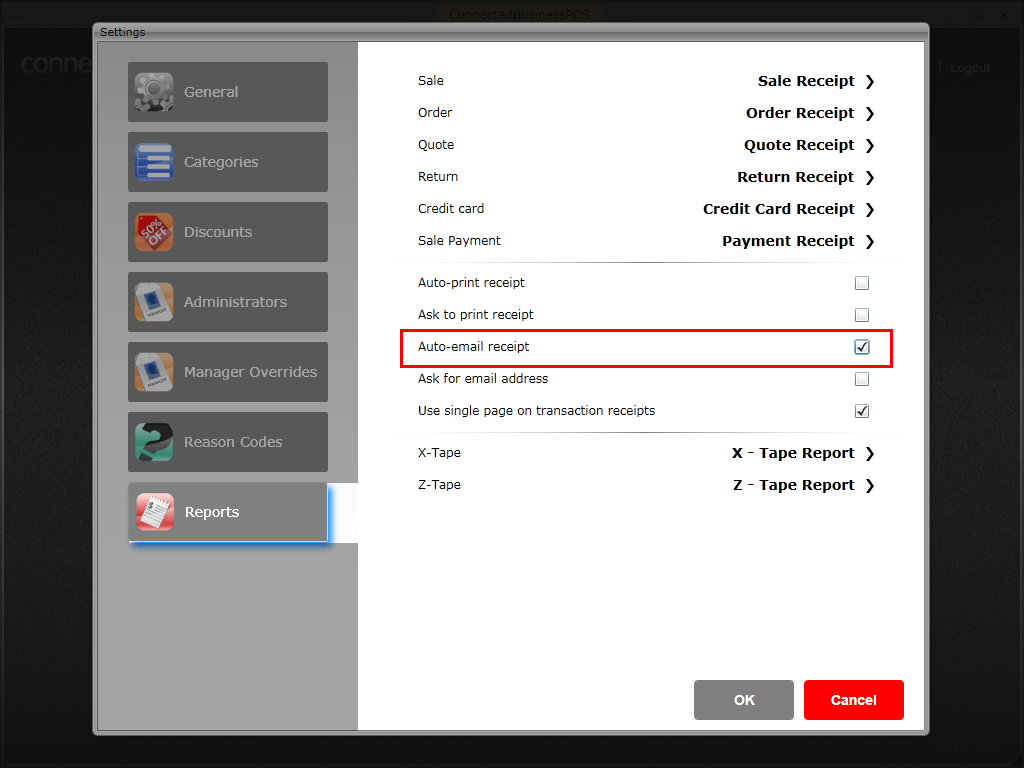Open the Credit Card Receipt chevron
Viewport: 1024px width, 768px height.
869,209
